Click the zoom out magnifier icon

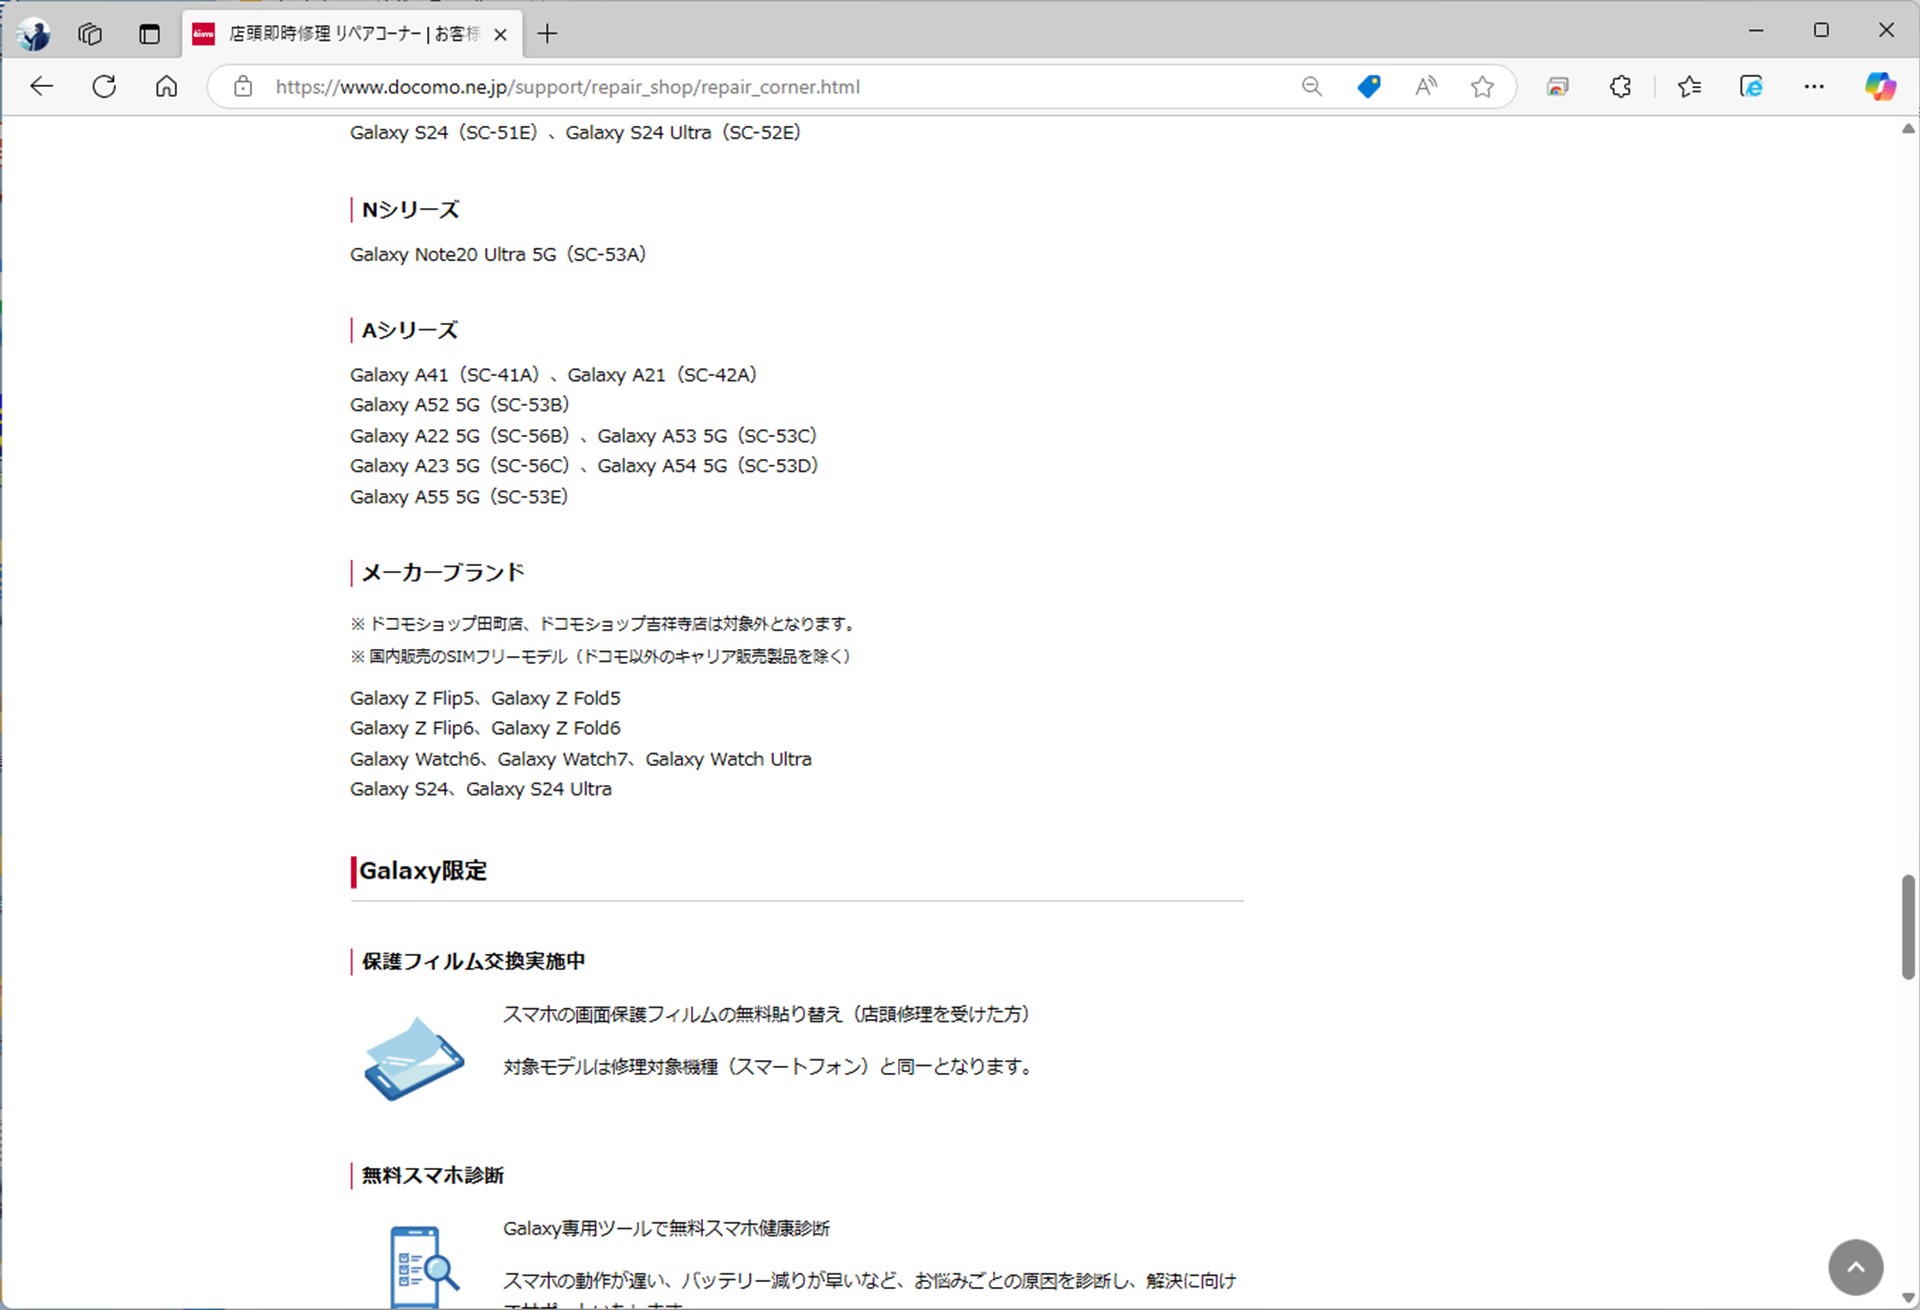coord(1312,87)
